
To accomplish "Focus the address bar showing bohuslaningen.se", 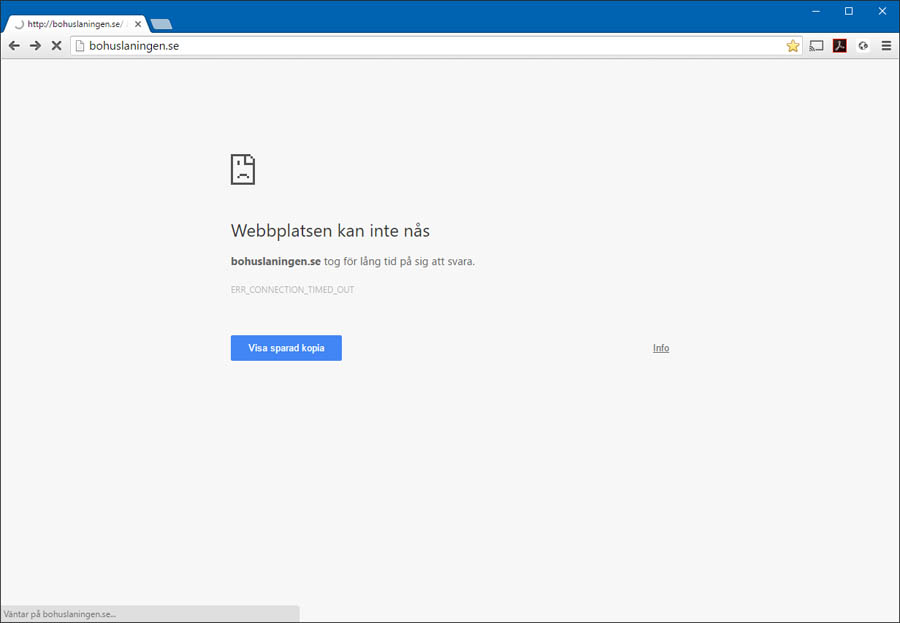I will click(x=436, y=46).
